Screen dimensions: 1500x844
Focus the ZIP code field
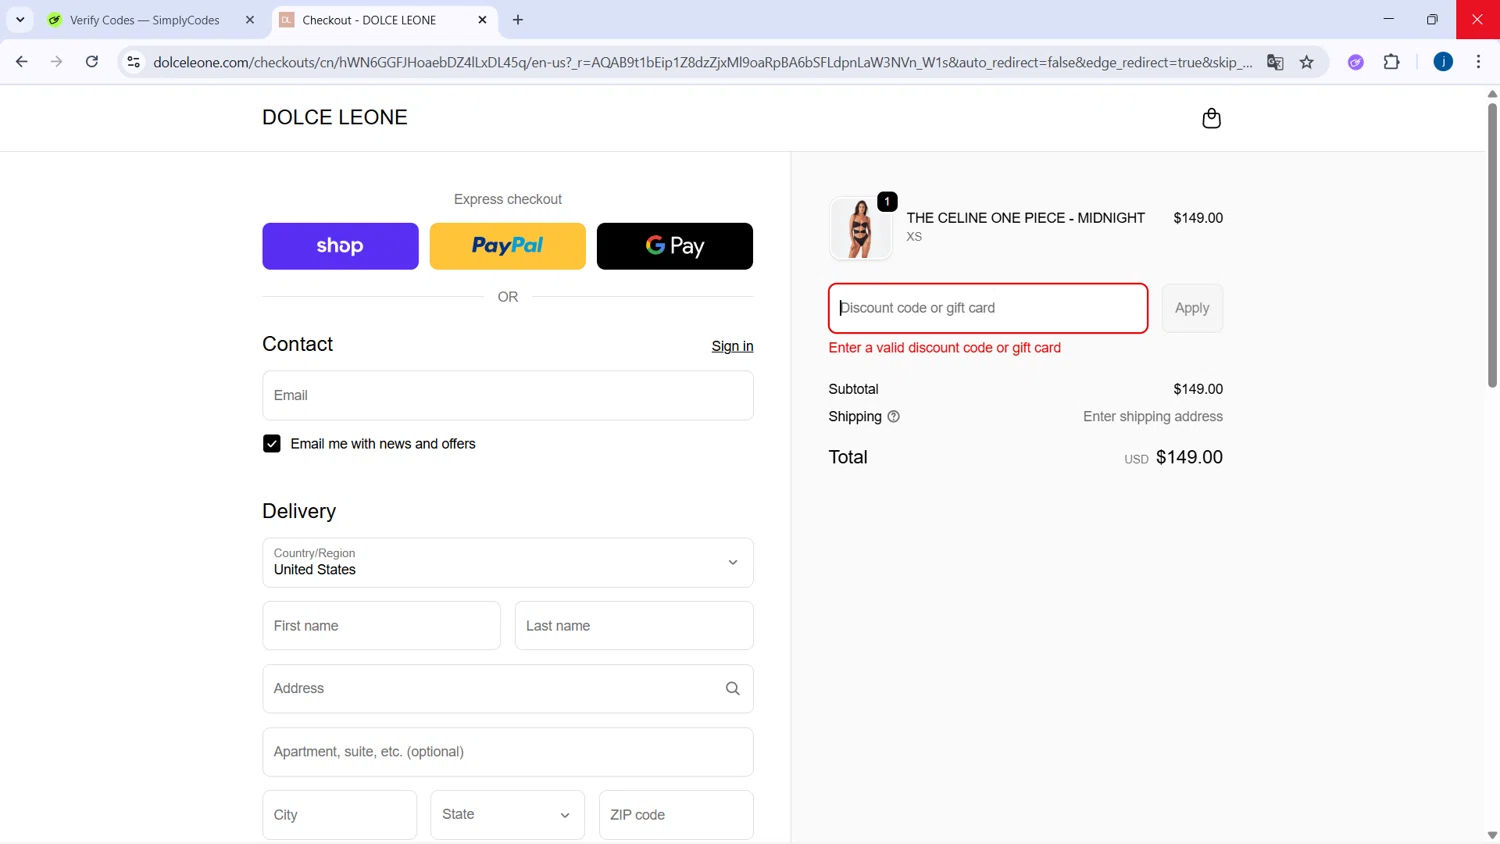point(676,815)
